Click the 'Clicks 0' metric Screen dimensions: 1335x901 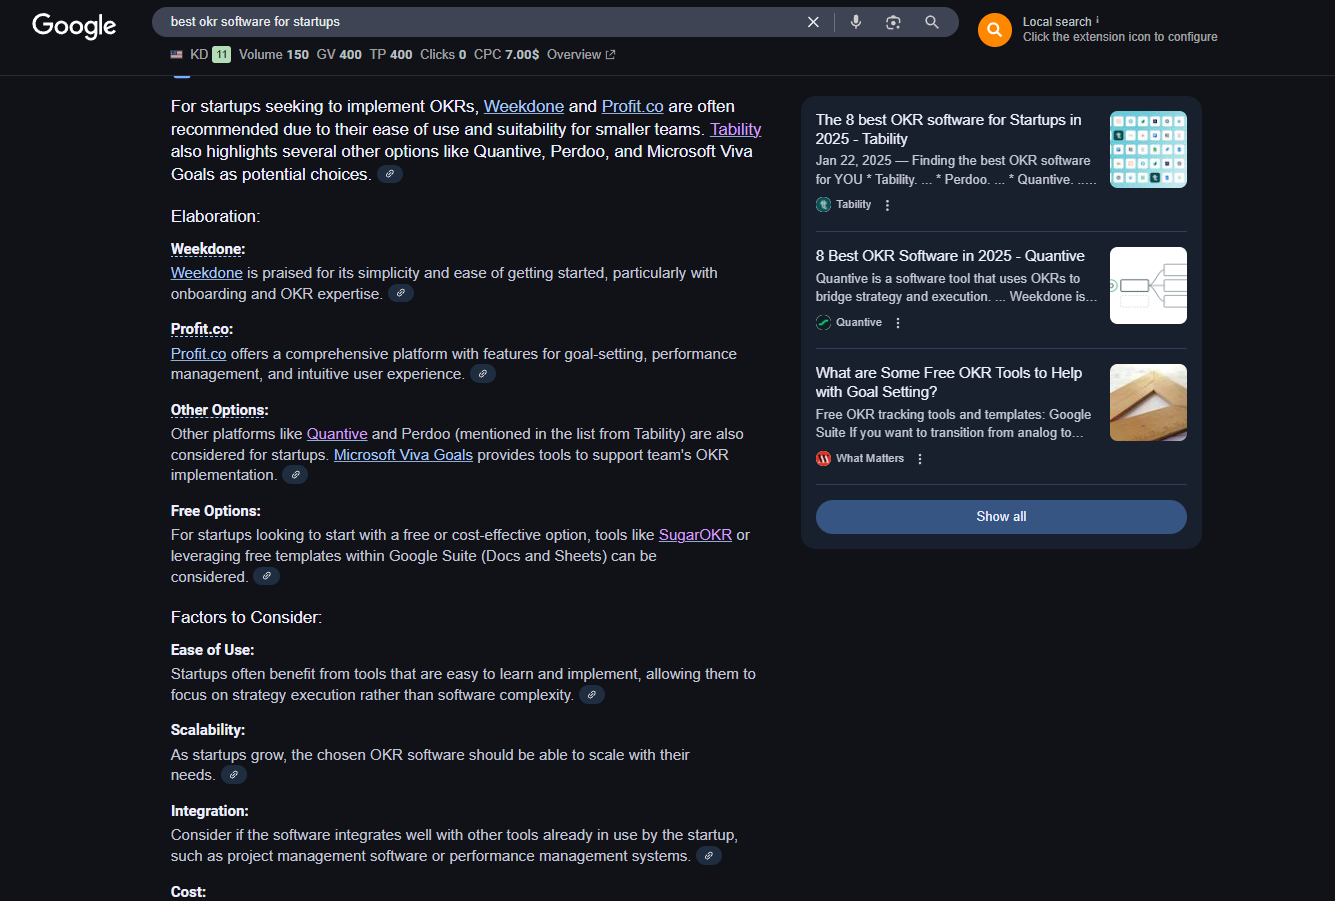pyautogui.click(x=443, y=55)
